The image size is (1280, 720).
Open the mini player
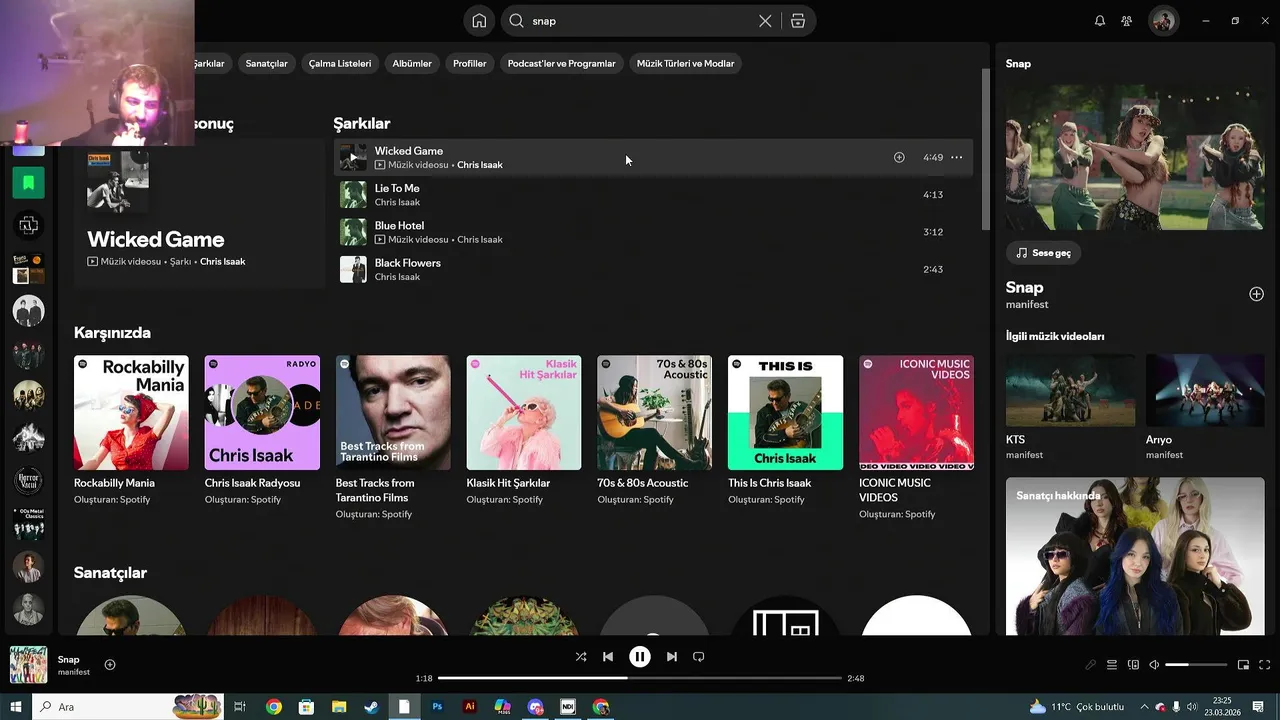pos(1244,665)
